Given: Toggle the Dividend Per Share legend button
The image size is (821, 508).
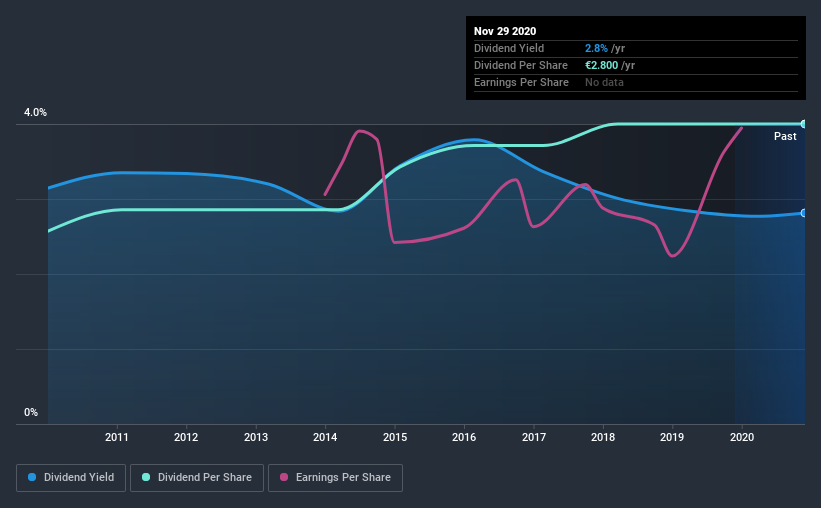Looking at the screenshot, I should coord(197,478).
